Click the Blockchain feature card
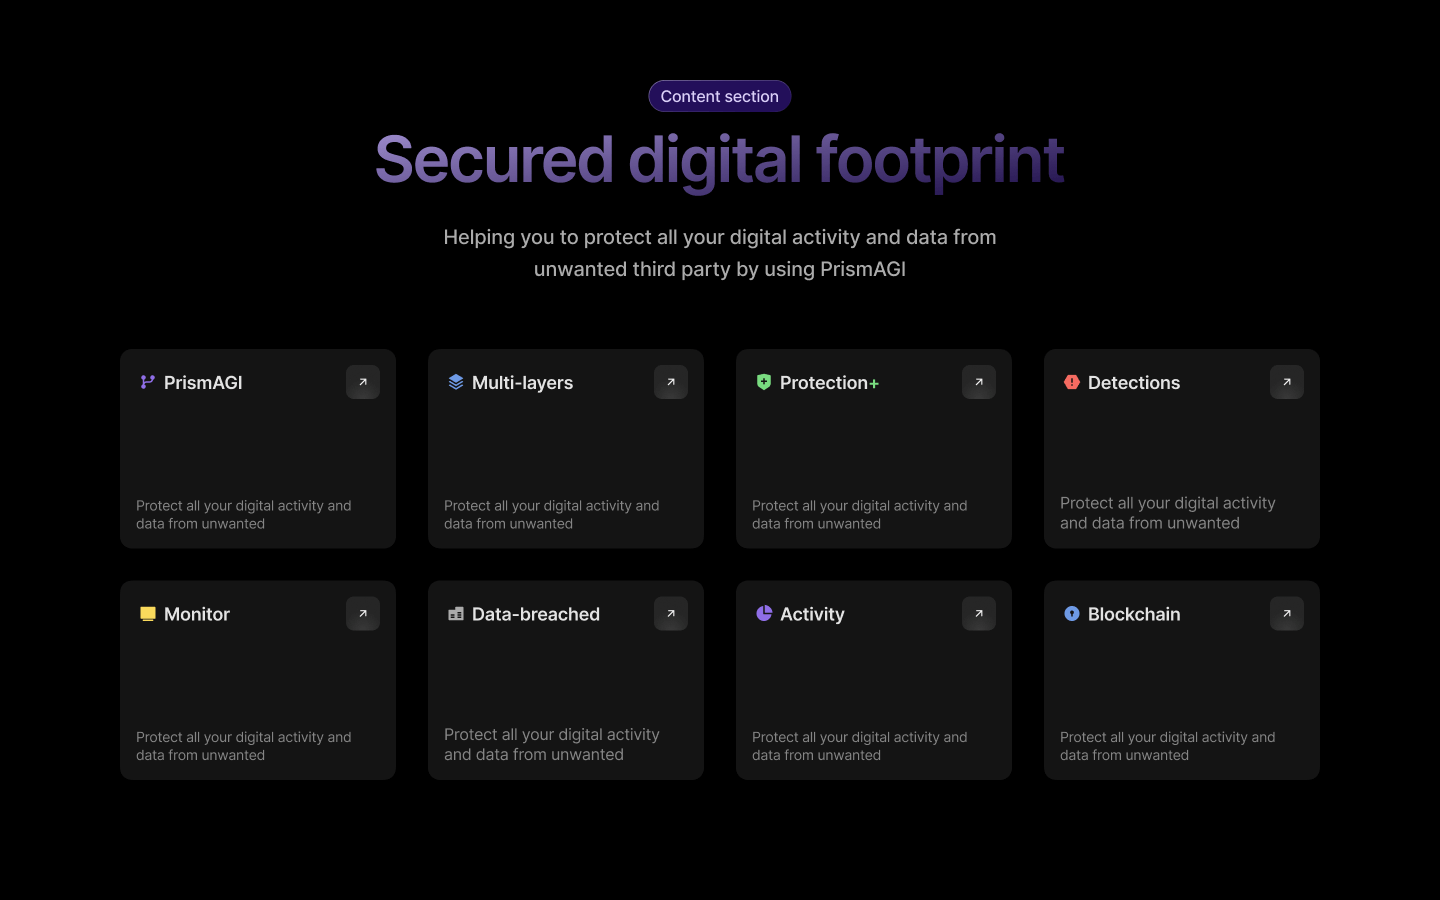1440x900 pixels. (1181, 680)
